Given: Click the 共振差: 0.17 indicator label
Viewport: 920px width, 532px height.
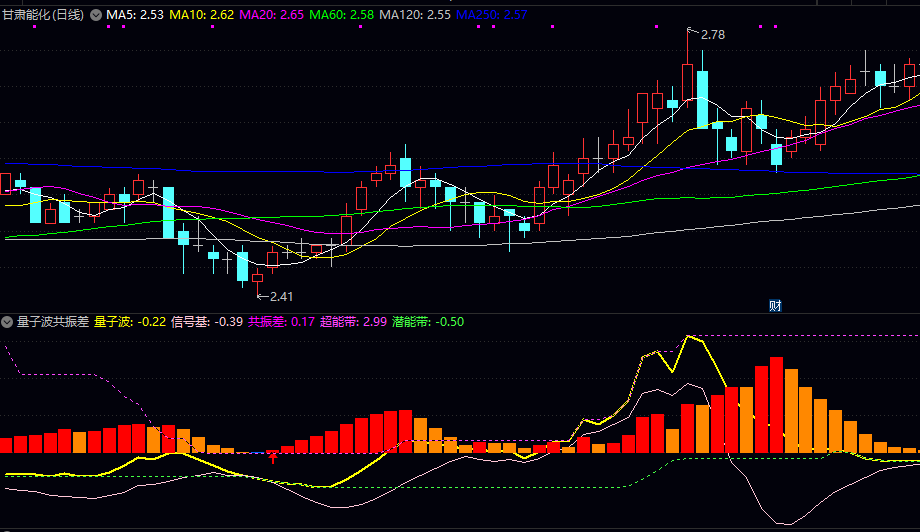Looking at the screenshot, I should (281, 322).
